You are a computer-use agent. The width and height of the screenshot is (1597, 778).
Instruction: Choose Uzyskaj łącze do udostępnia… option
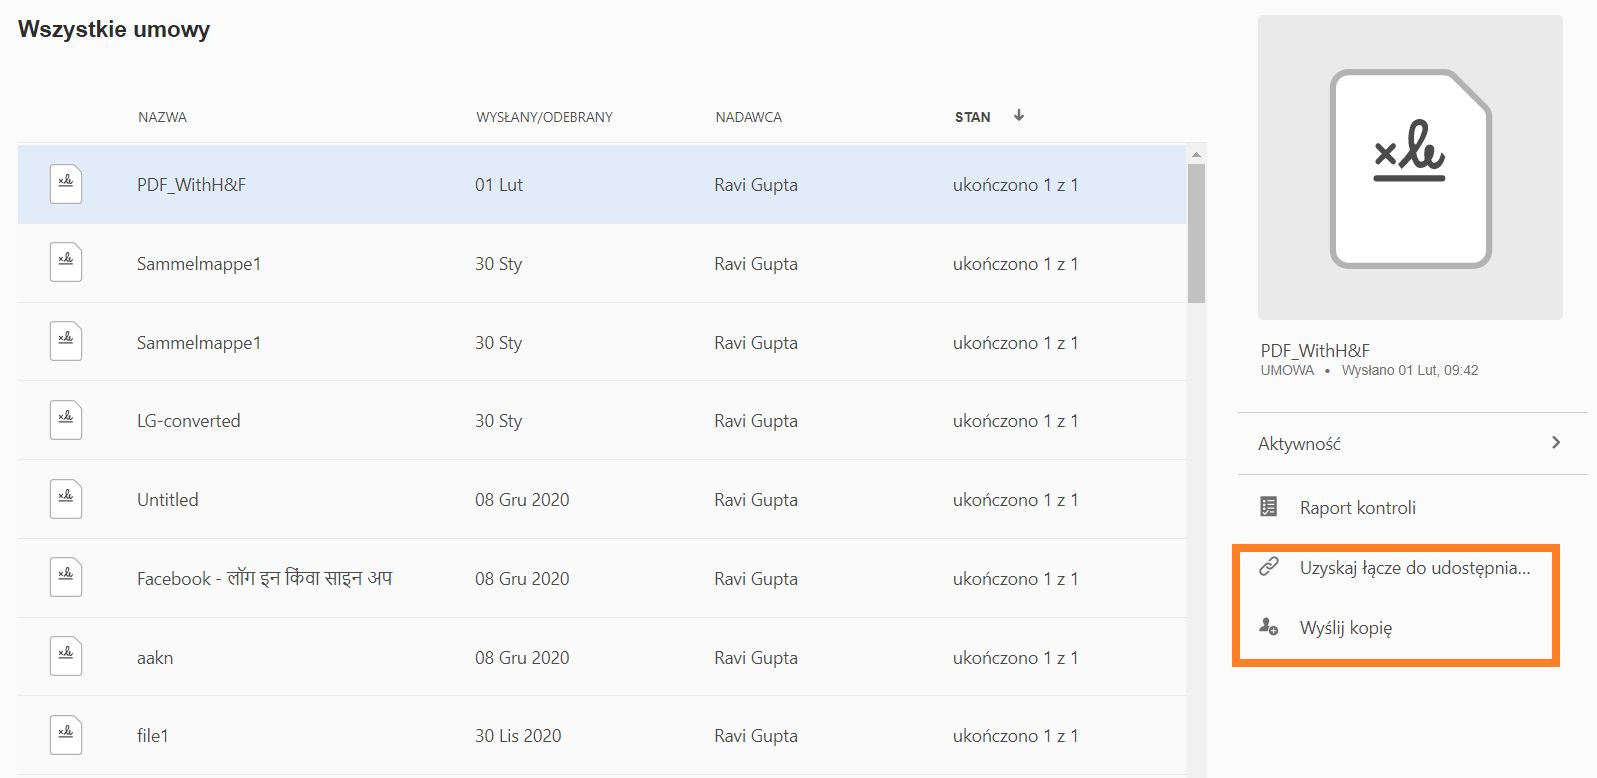pyautogui.click(x=1414, y=568)
